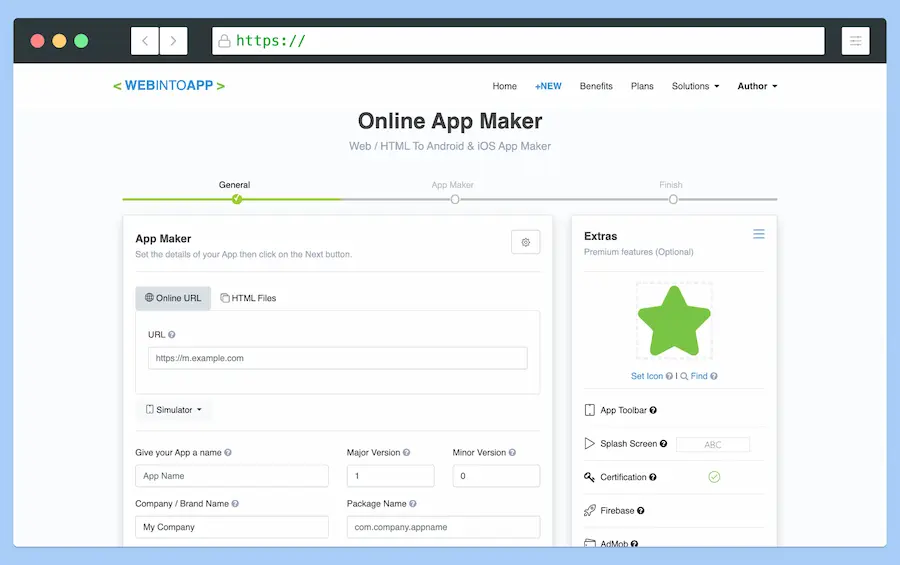Viewport: 900px width, 565px height.
Task: Open Benefits in navigation
Action: 596,86
